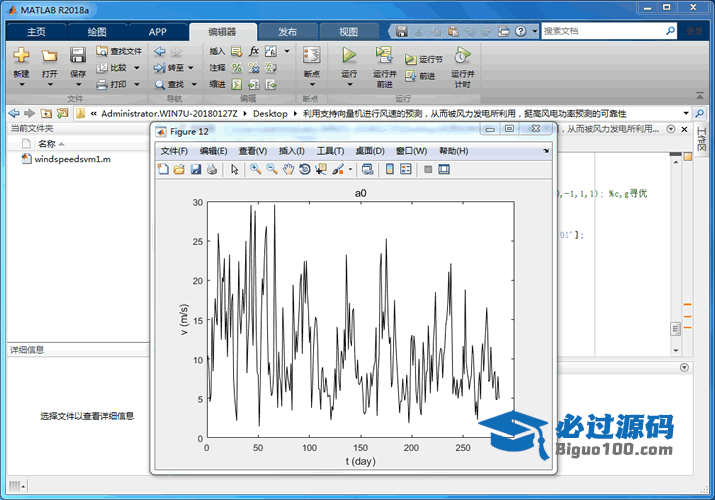Toggle the Edit Plot arrow tool
Screen dimensions: 715x500
(x=235, y=169)
